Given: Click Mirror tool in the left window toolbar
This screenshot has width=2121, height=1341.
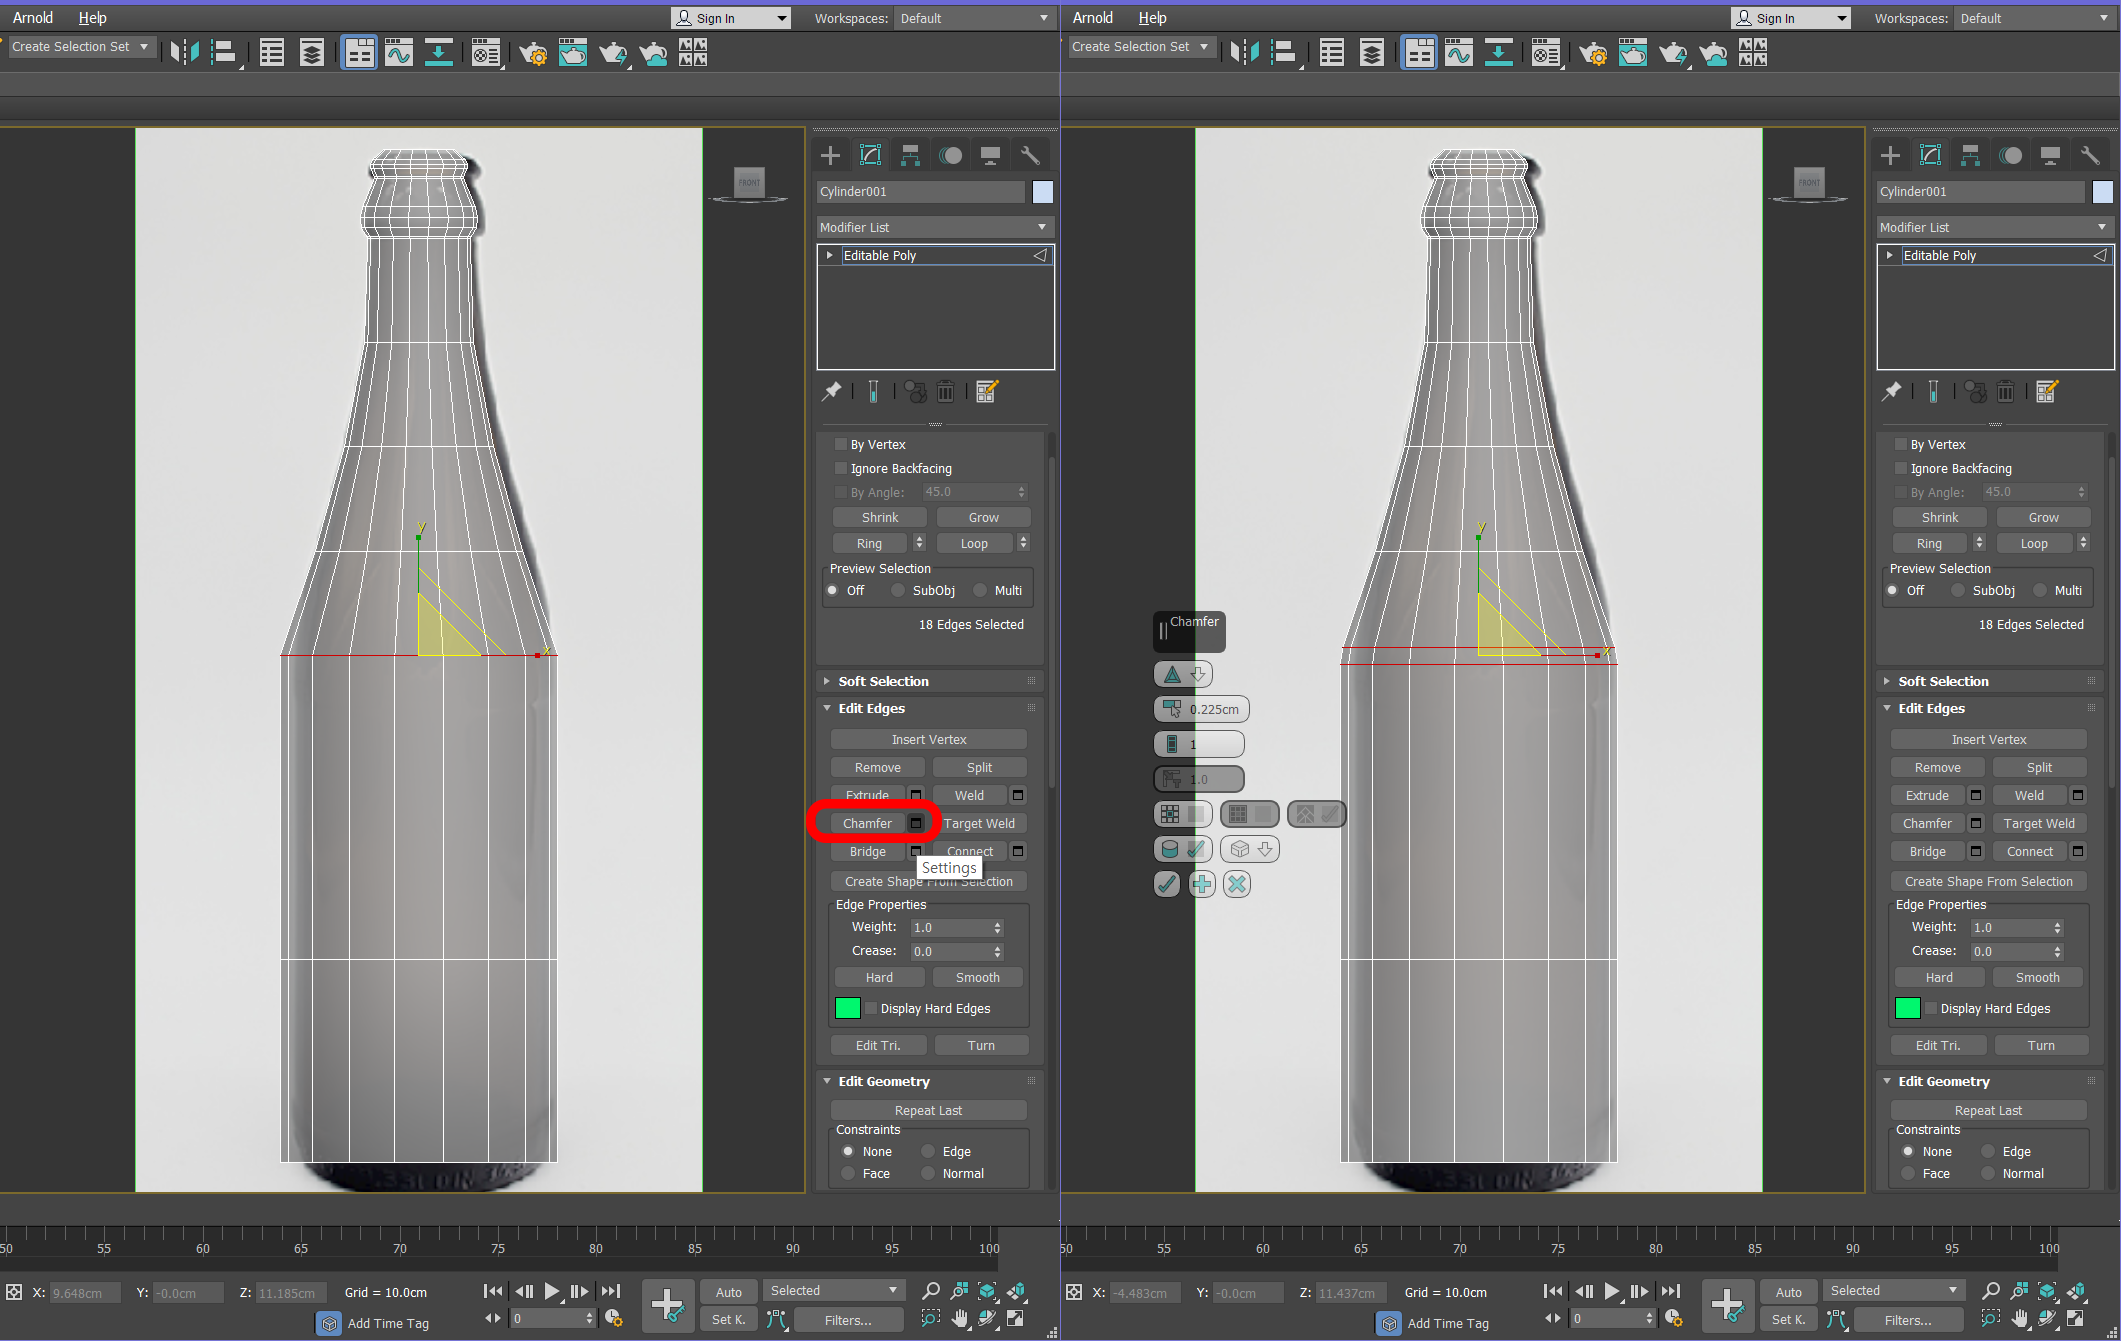Looking at the screenshot, I should [183, 52].
